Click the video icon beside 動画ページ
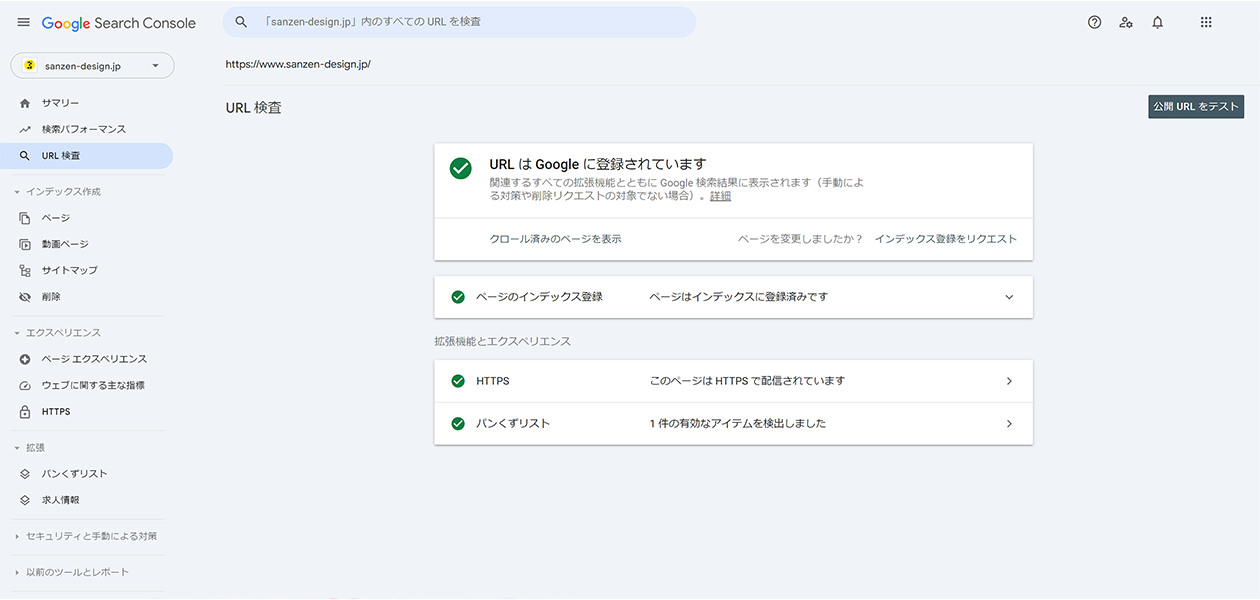1260x600 pixels. point(25,244)
